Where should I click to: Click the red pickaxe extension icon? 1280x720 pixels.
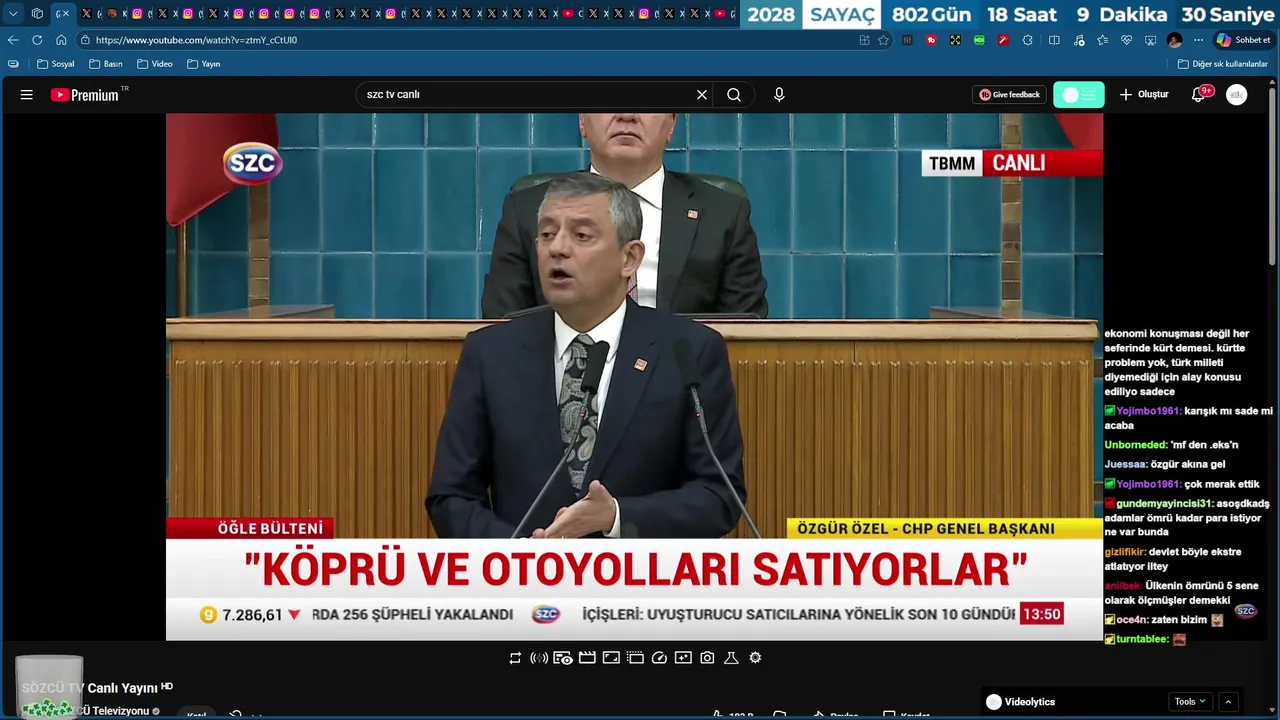click(1002, 40)
